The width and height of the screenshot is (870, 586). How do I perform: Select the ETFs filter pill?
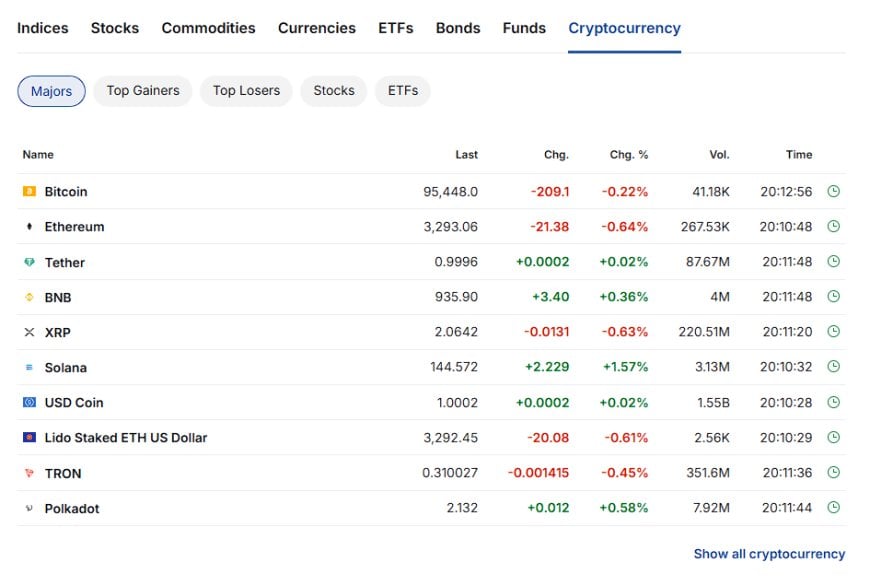pyautogui.click(x=403, y=91)
